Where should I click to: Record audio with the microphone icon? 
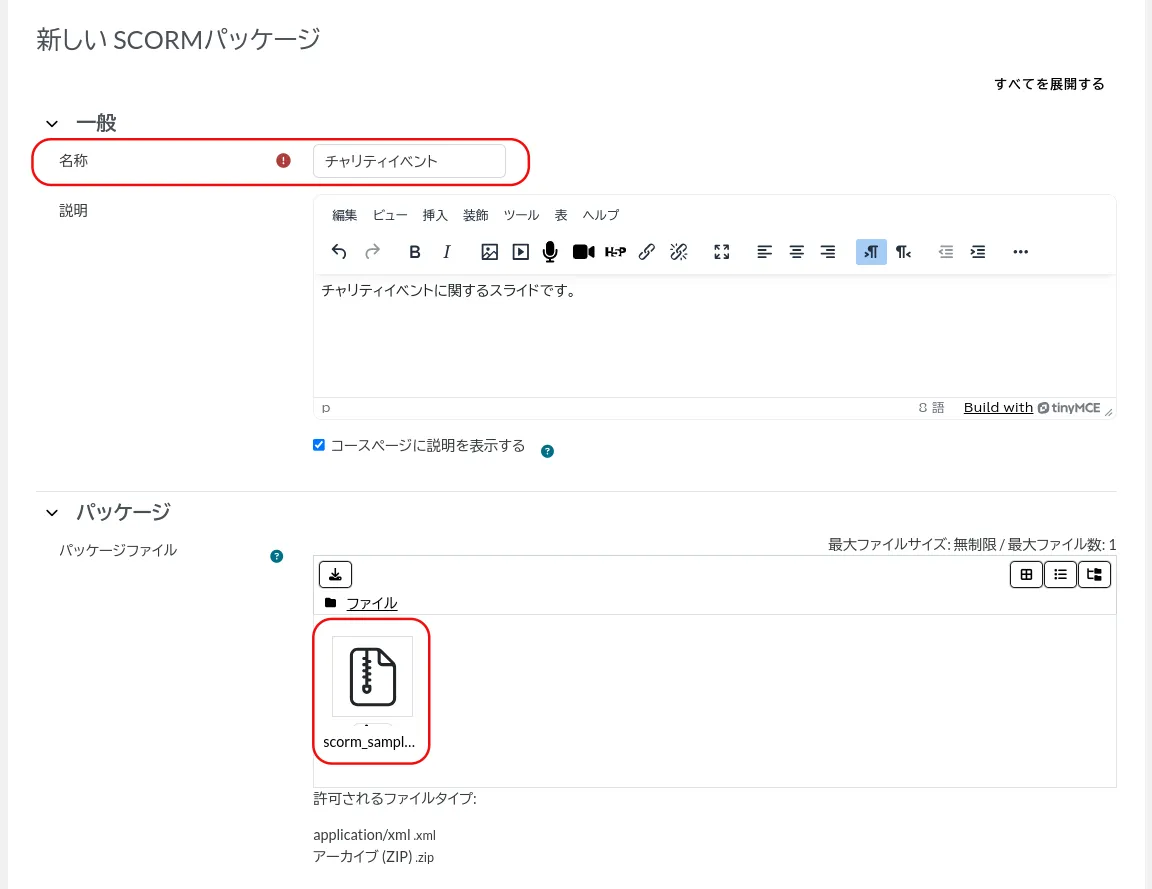[550, 252]
